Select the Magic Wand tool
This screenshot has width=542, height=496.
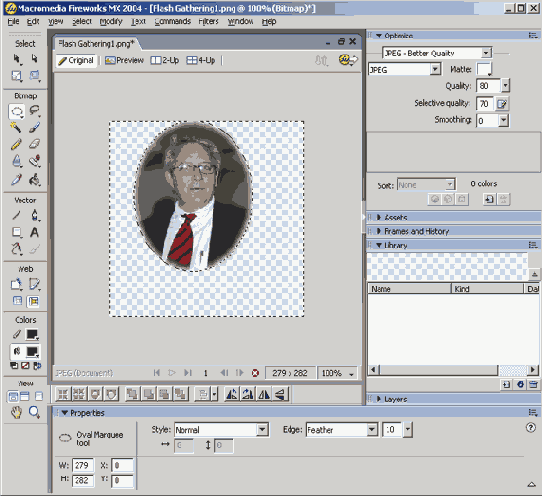tap(16, 128)
